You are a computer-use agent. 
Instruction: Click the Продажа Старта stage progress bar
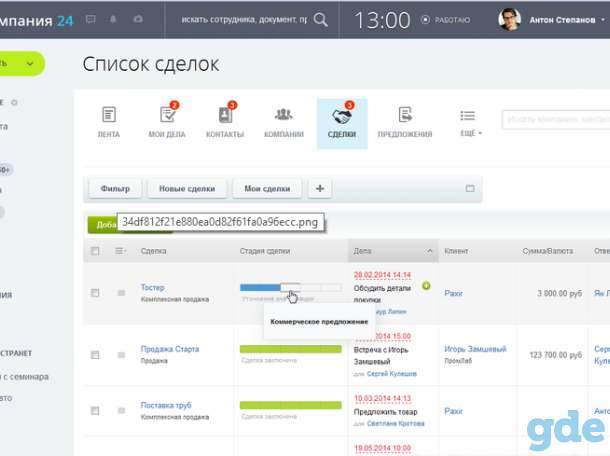(x=291, y=349)
